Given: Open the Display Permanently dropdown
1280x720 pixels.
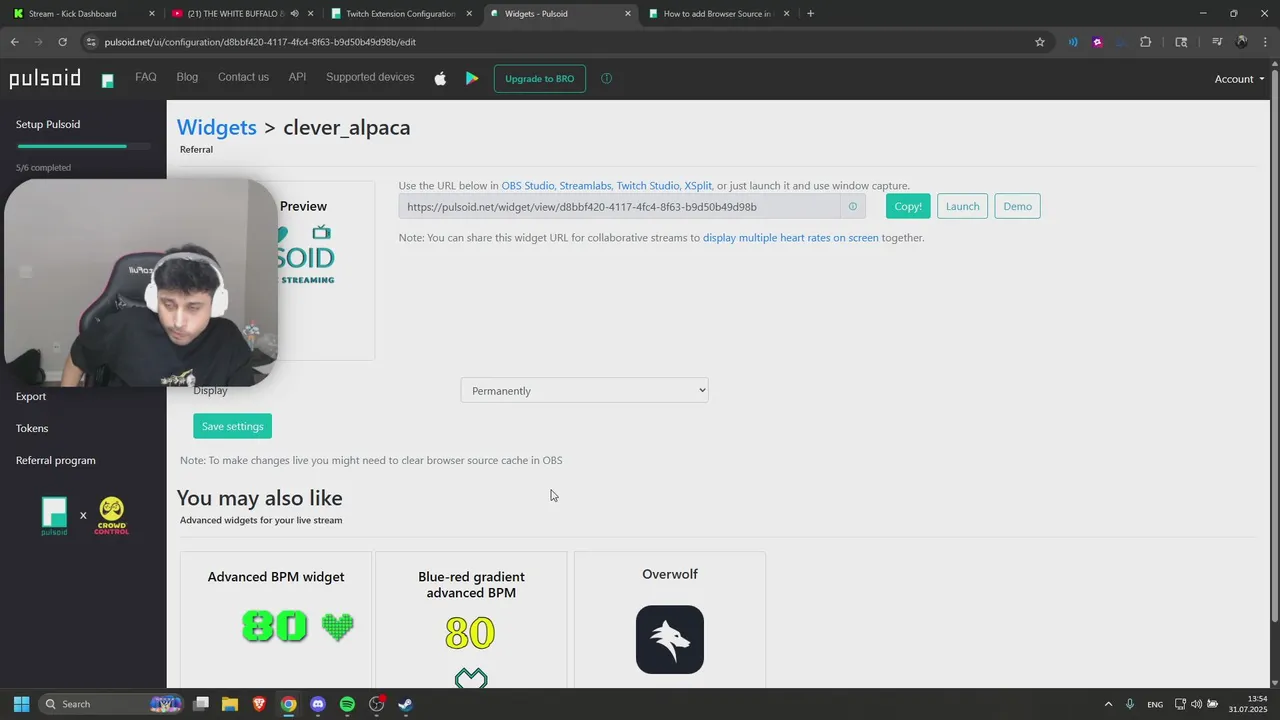Looking at the screenshot, I should (x=584, y=390).
